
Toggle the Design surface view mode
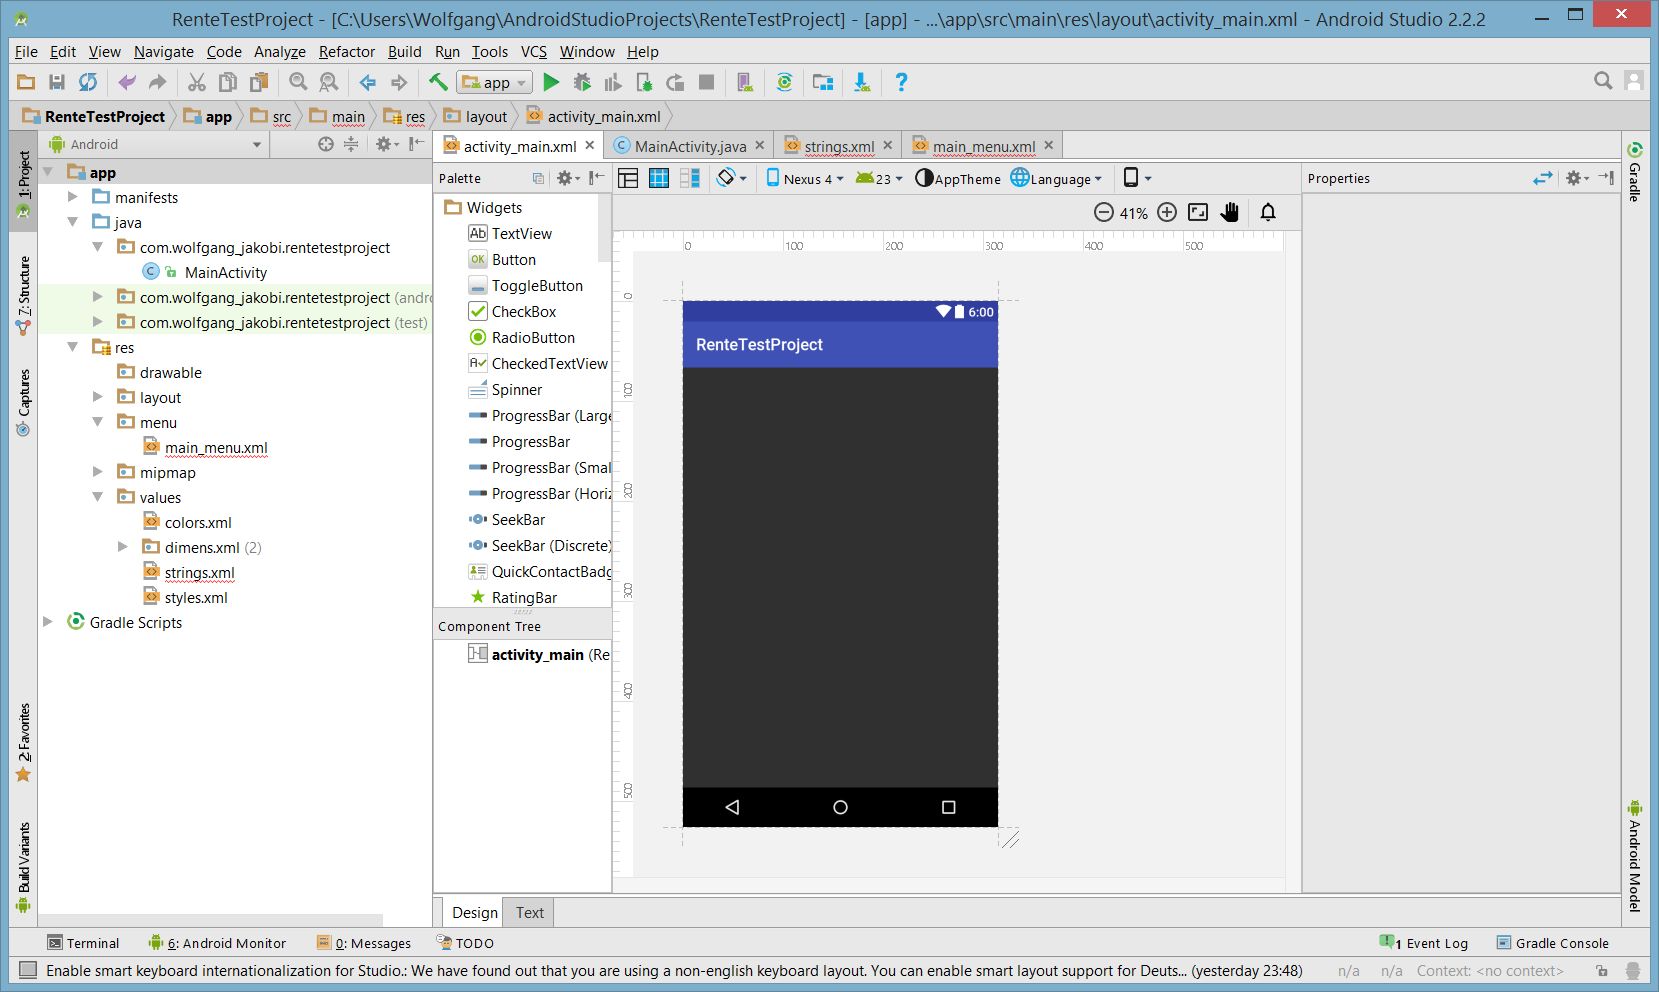pyautogui.click(x=628, y=179)
